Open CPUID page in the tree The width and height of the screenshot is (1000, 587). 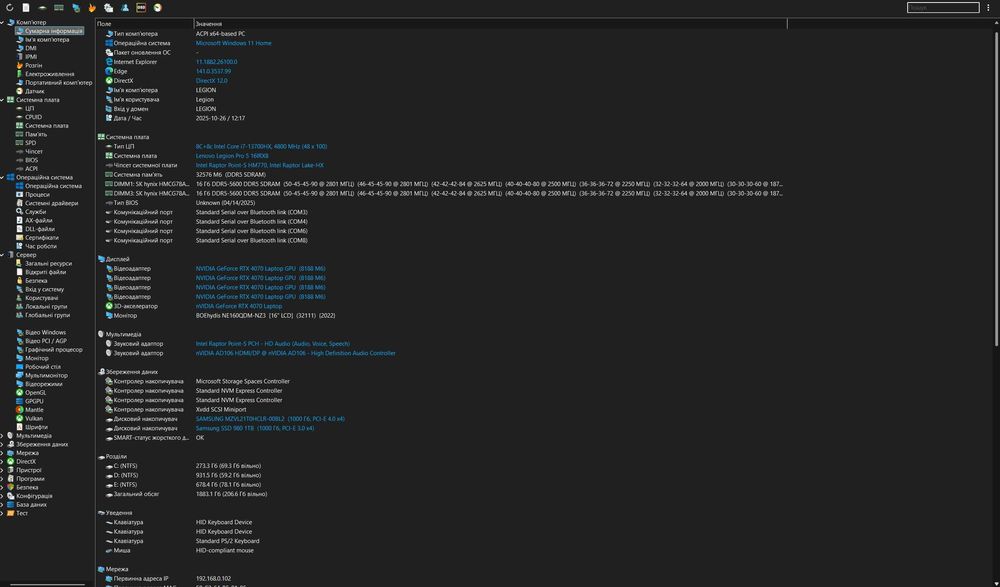[x=29, y=117]
